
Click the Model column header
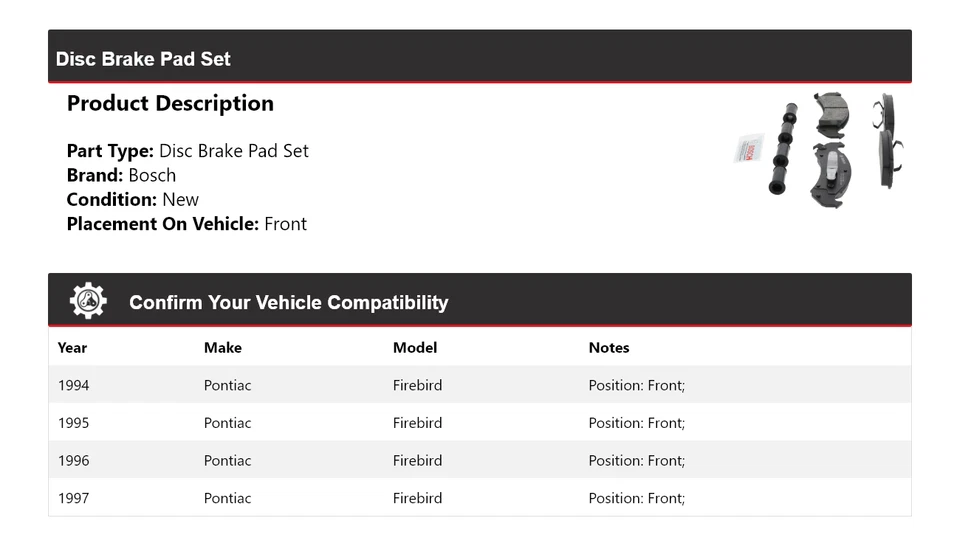pos(415,348)
